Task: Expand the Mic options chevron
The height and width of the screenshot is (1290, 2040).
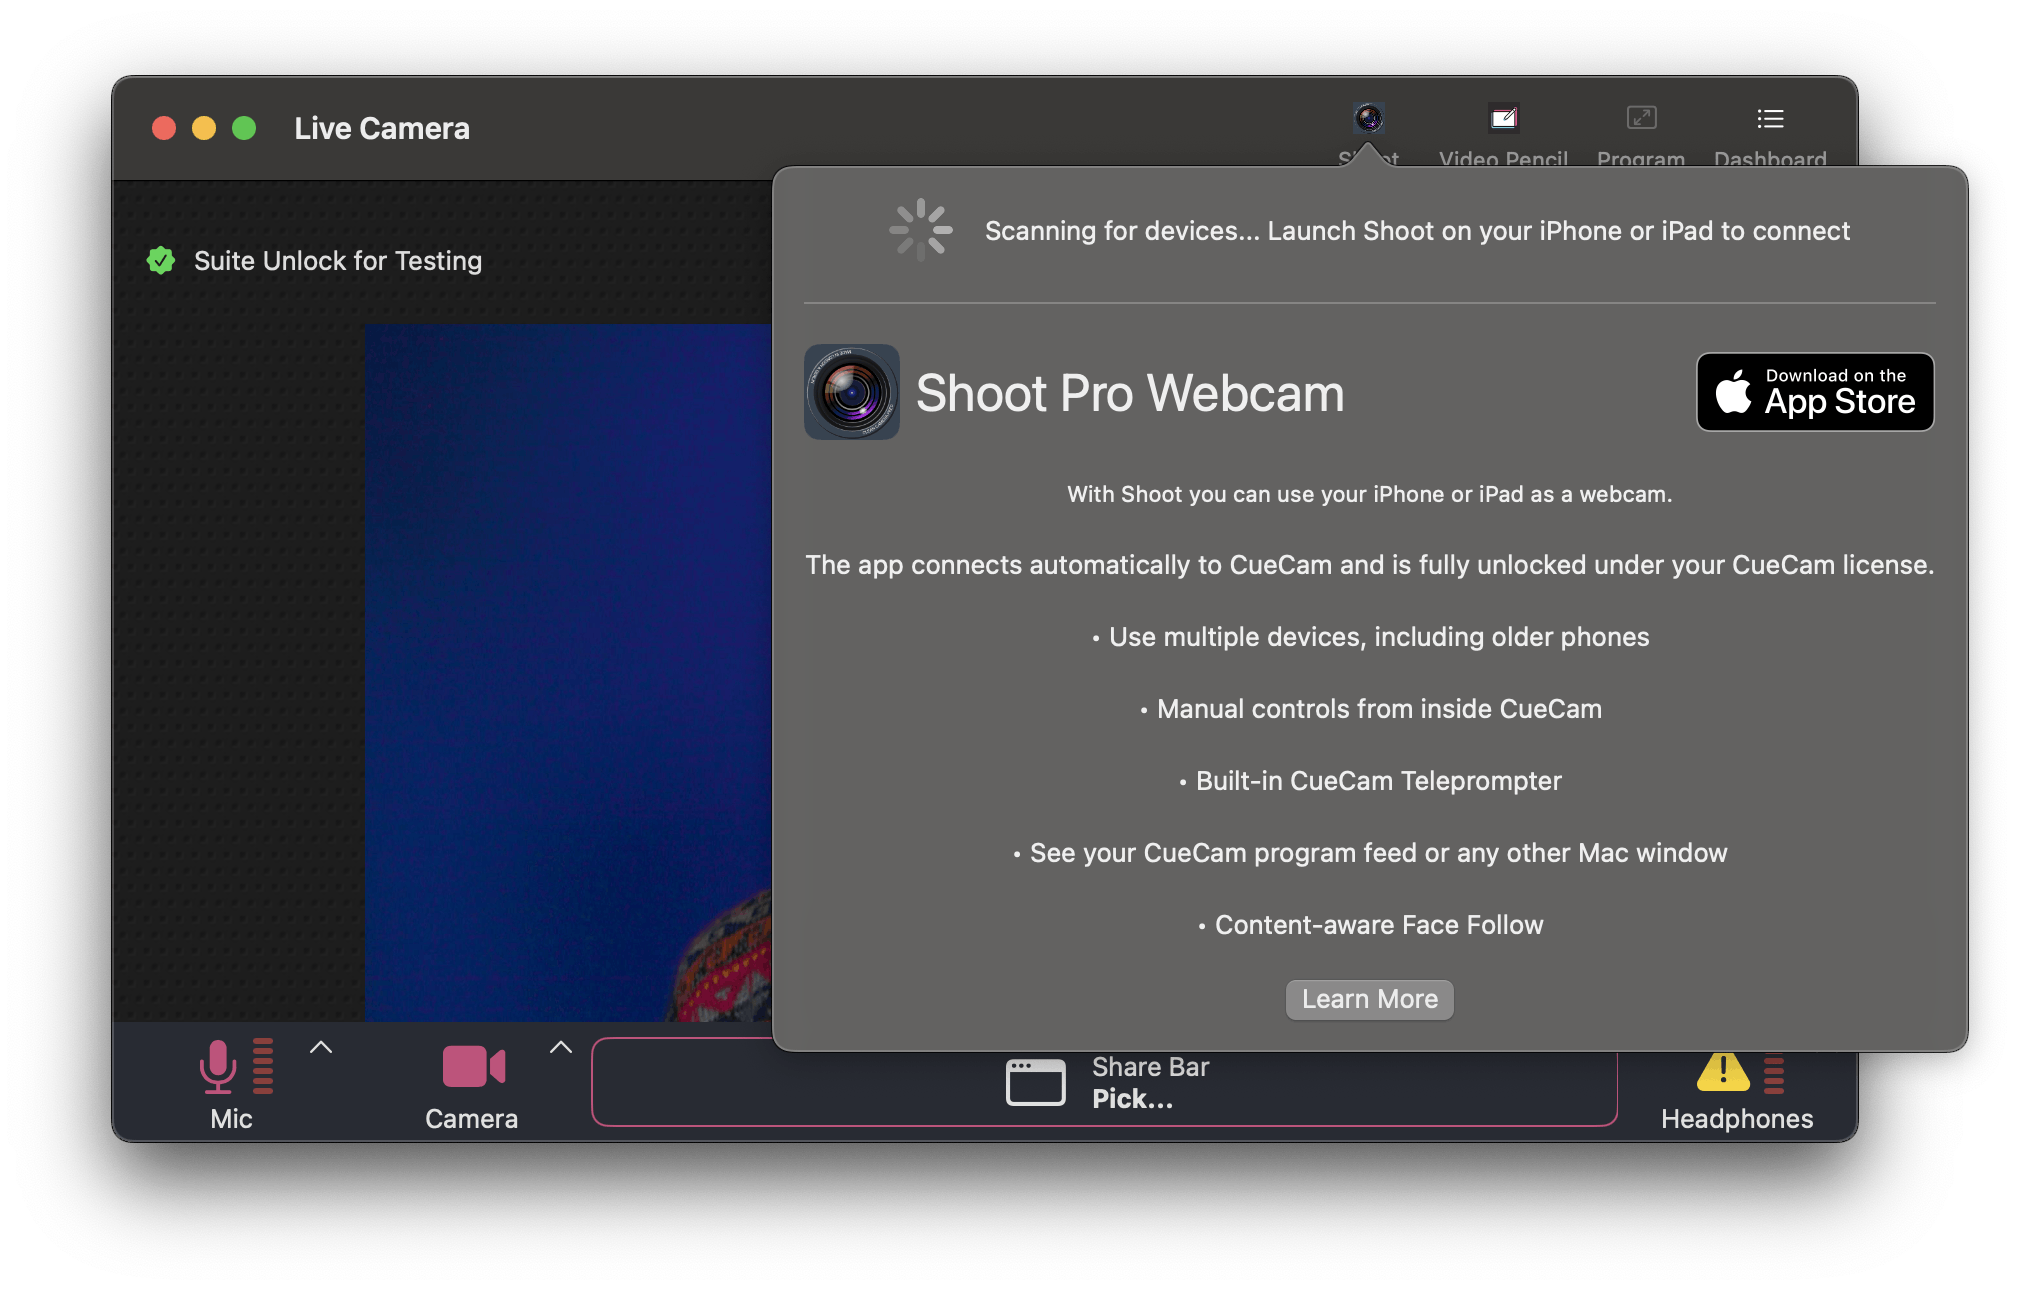Action: [x=321, y=1047]
